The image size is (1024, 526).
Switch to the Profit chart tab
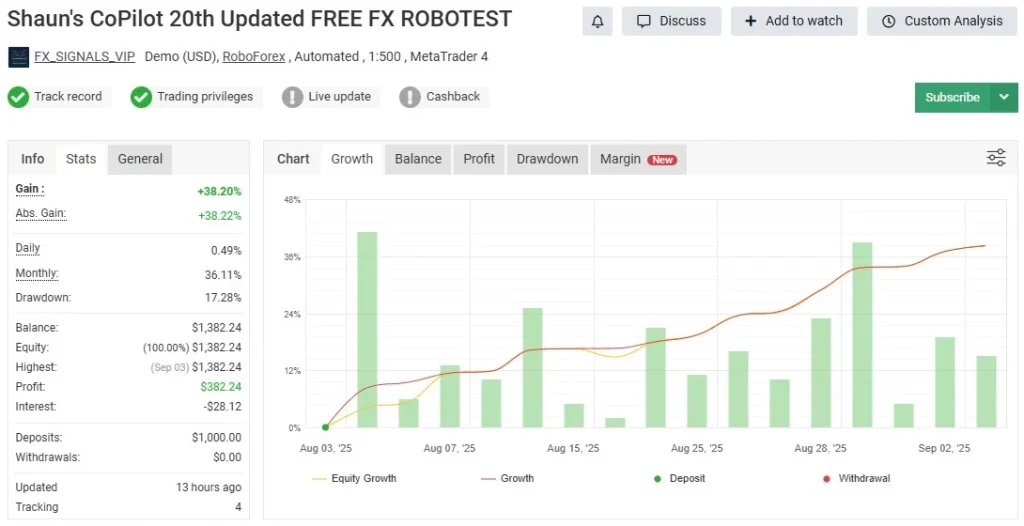(x=479, y=159)
